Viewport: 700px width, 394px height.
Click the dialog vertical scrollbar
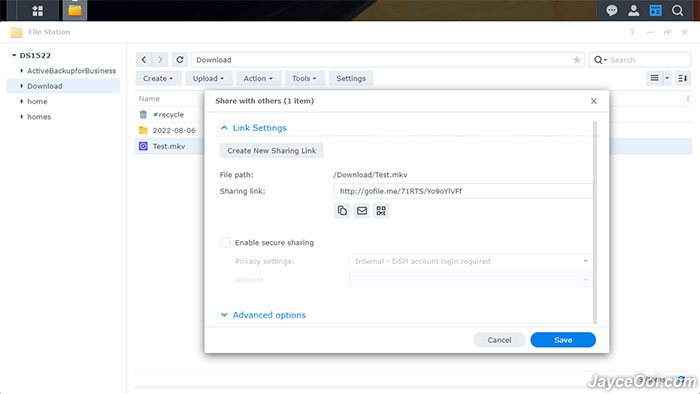[595, 222]
